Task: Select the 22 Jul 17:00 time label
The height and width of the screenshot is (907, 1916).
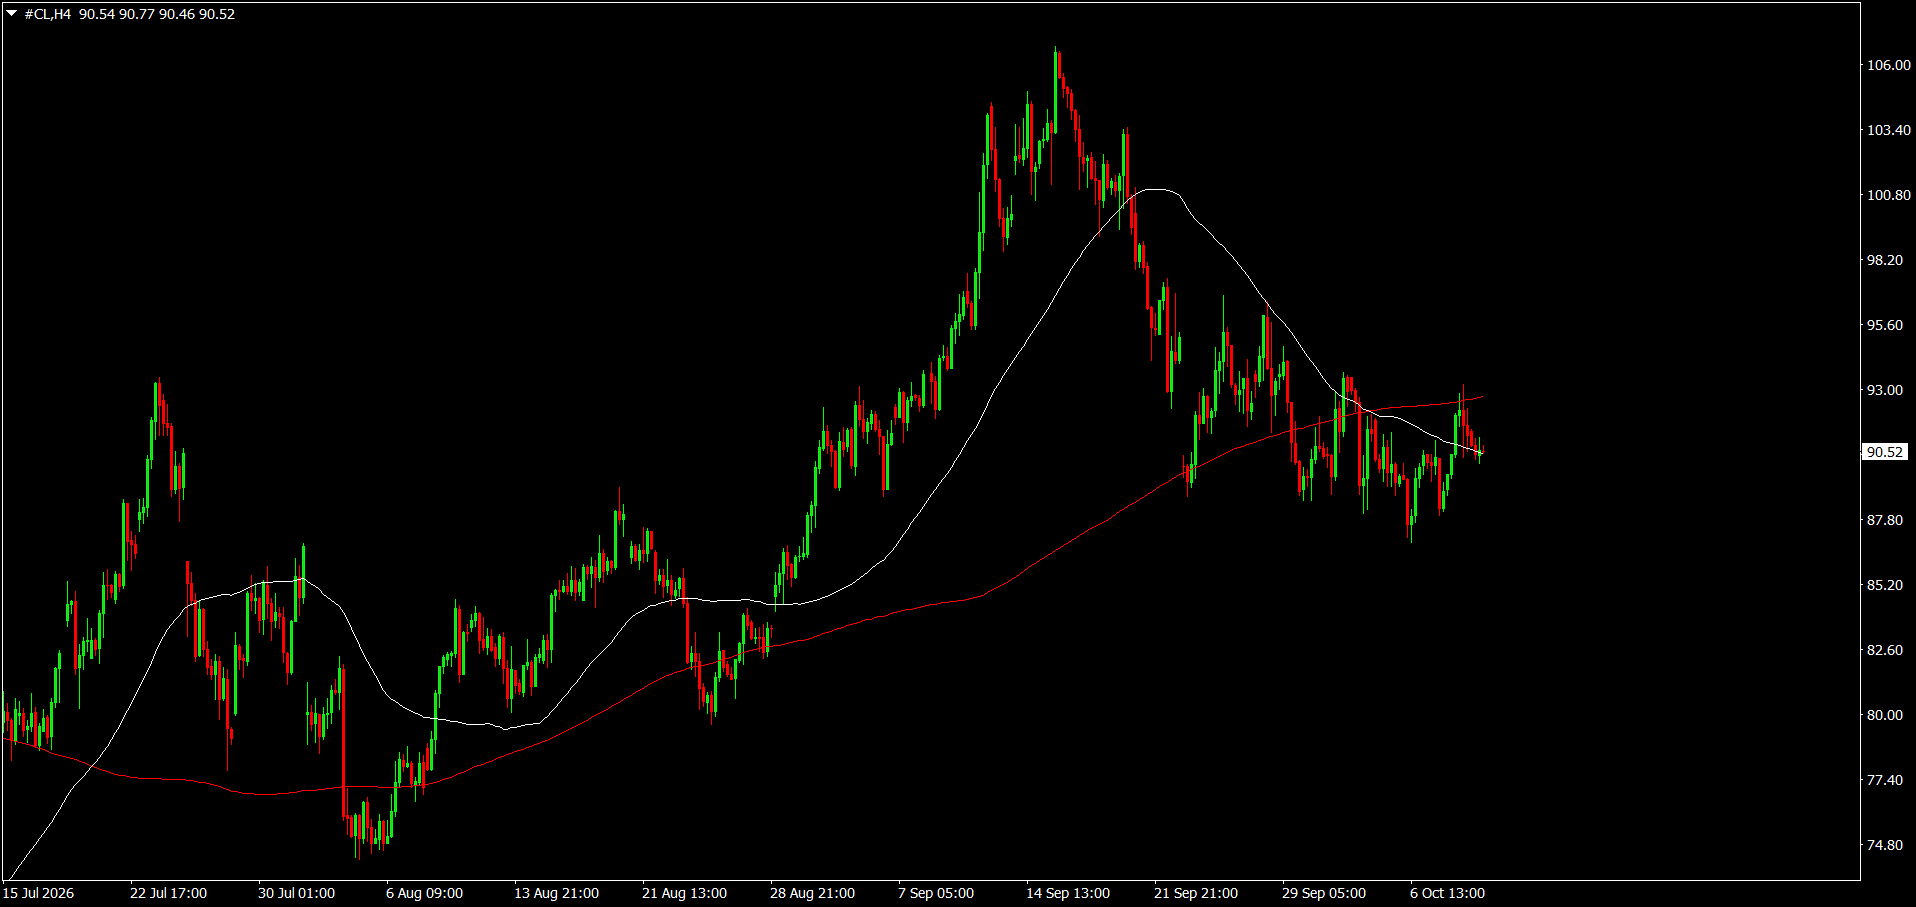Action: tap(168, 893)
